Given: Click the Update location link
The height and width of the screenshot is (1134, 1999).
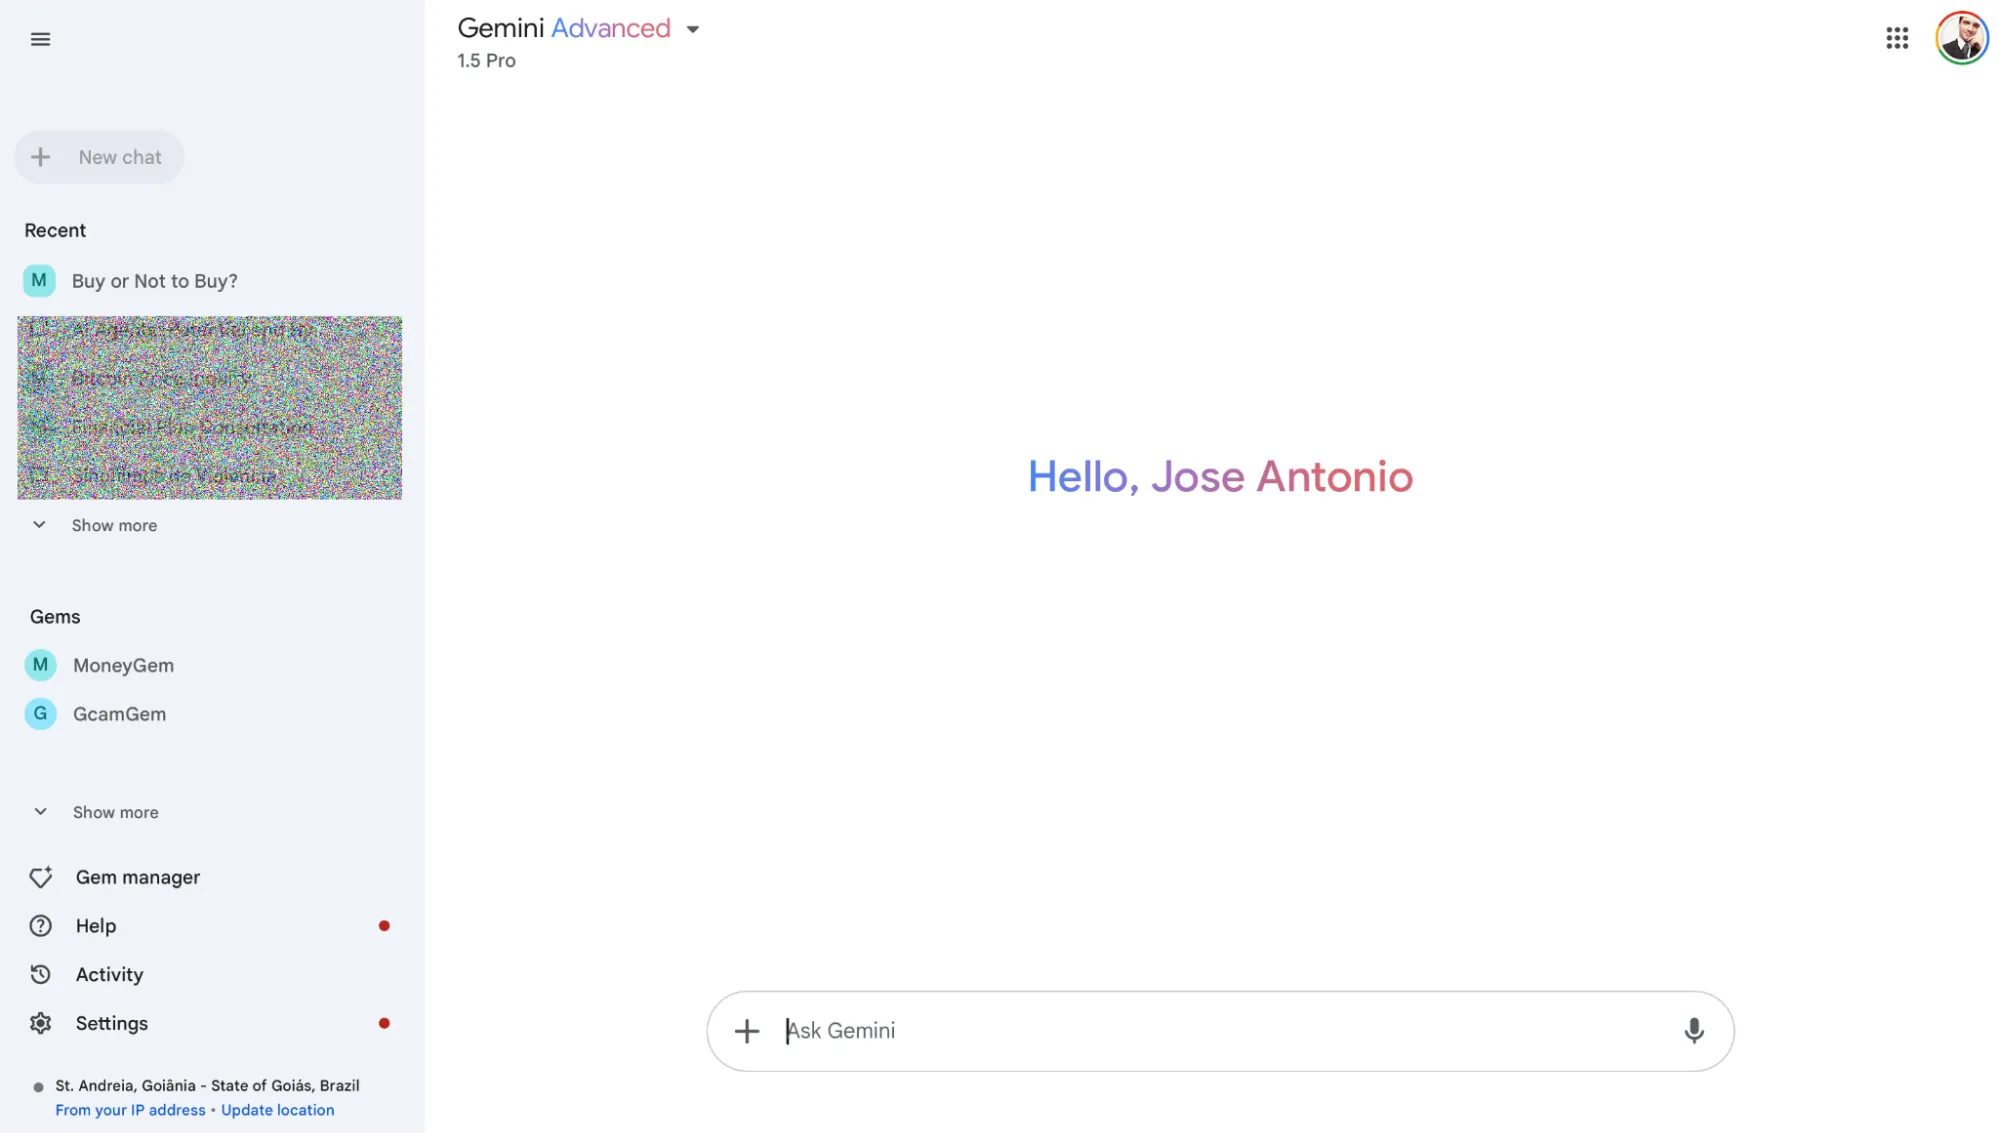Looking at the screenshot, I should coord(277,1110).
